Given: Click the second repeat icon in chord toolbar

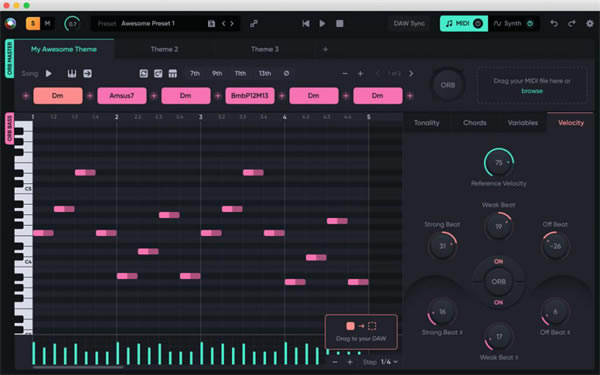Looking at the screenshot, I should click(158, 73).
